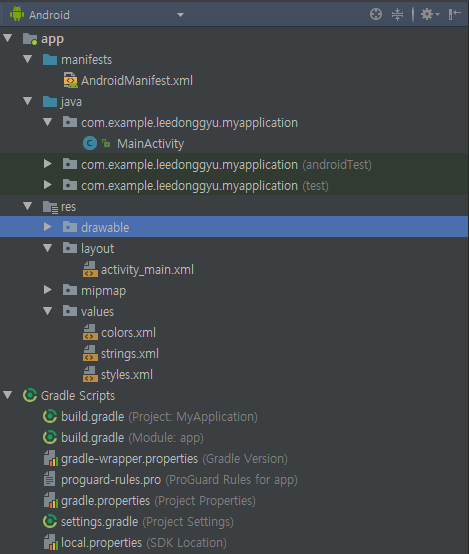This screenshot has width=469, height=554.
Task: Select the mipmap folder label
Action: point(104,291)
